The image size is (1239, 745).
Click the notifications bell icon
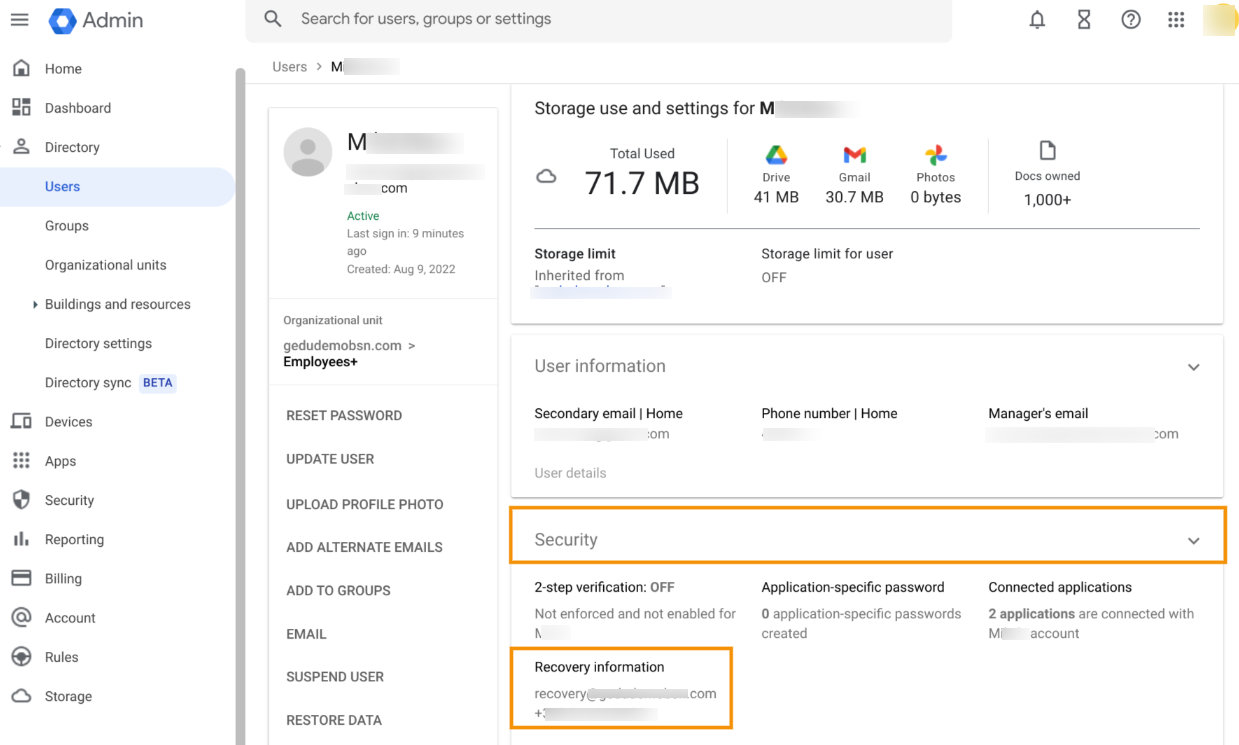pyautogui.click(x=1037, y=19)
